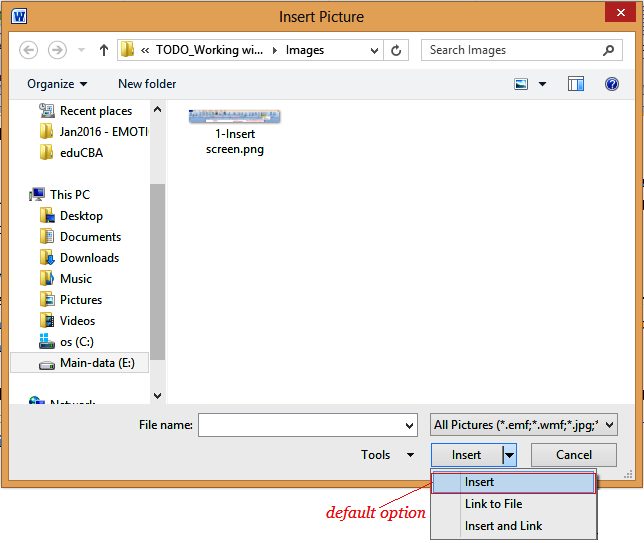The image size is (644, 543).
Task: Open the Videos folder
Action: tap(67, 320)
